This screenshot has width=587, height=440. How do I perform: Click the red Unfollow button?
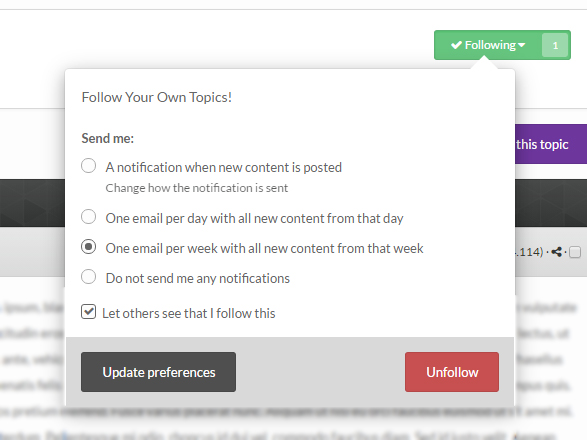tap(452, 372)
